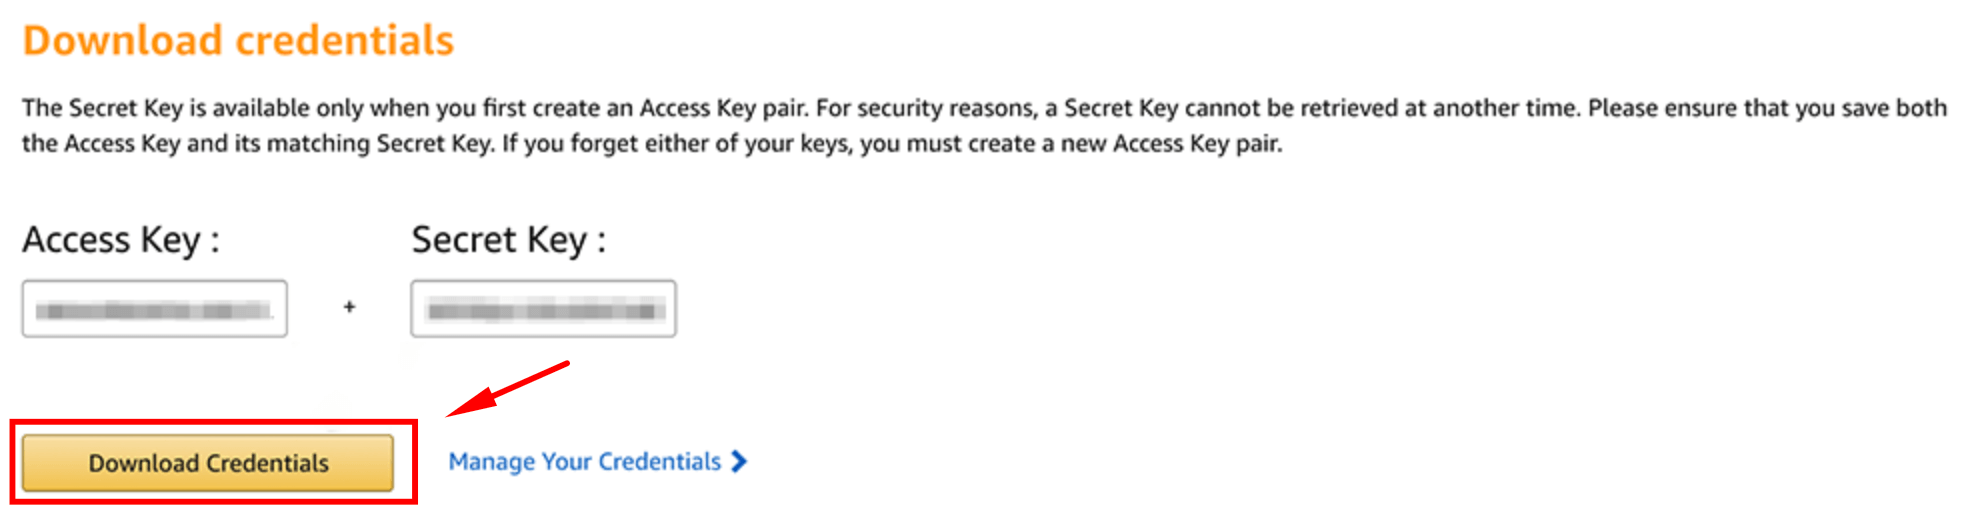The height and width of the screenshot is (522, 1978).
Task: Click the Access Key label
Action: click(121, 240)
